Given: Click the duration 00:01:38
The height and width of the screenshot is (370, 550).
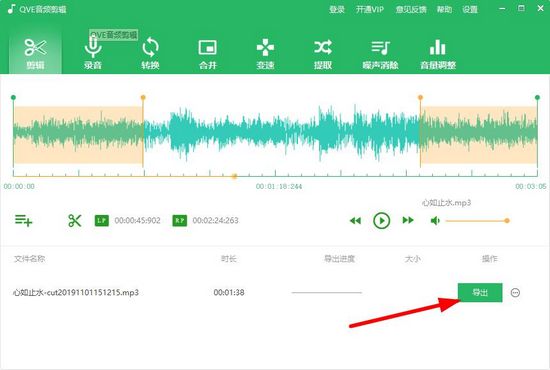Looking at the screenshot, I should click(229, 292).
